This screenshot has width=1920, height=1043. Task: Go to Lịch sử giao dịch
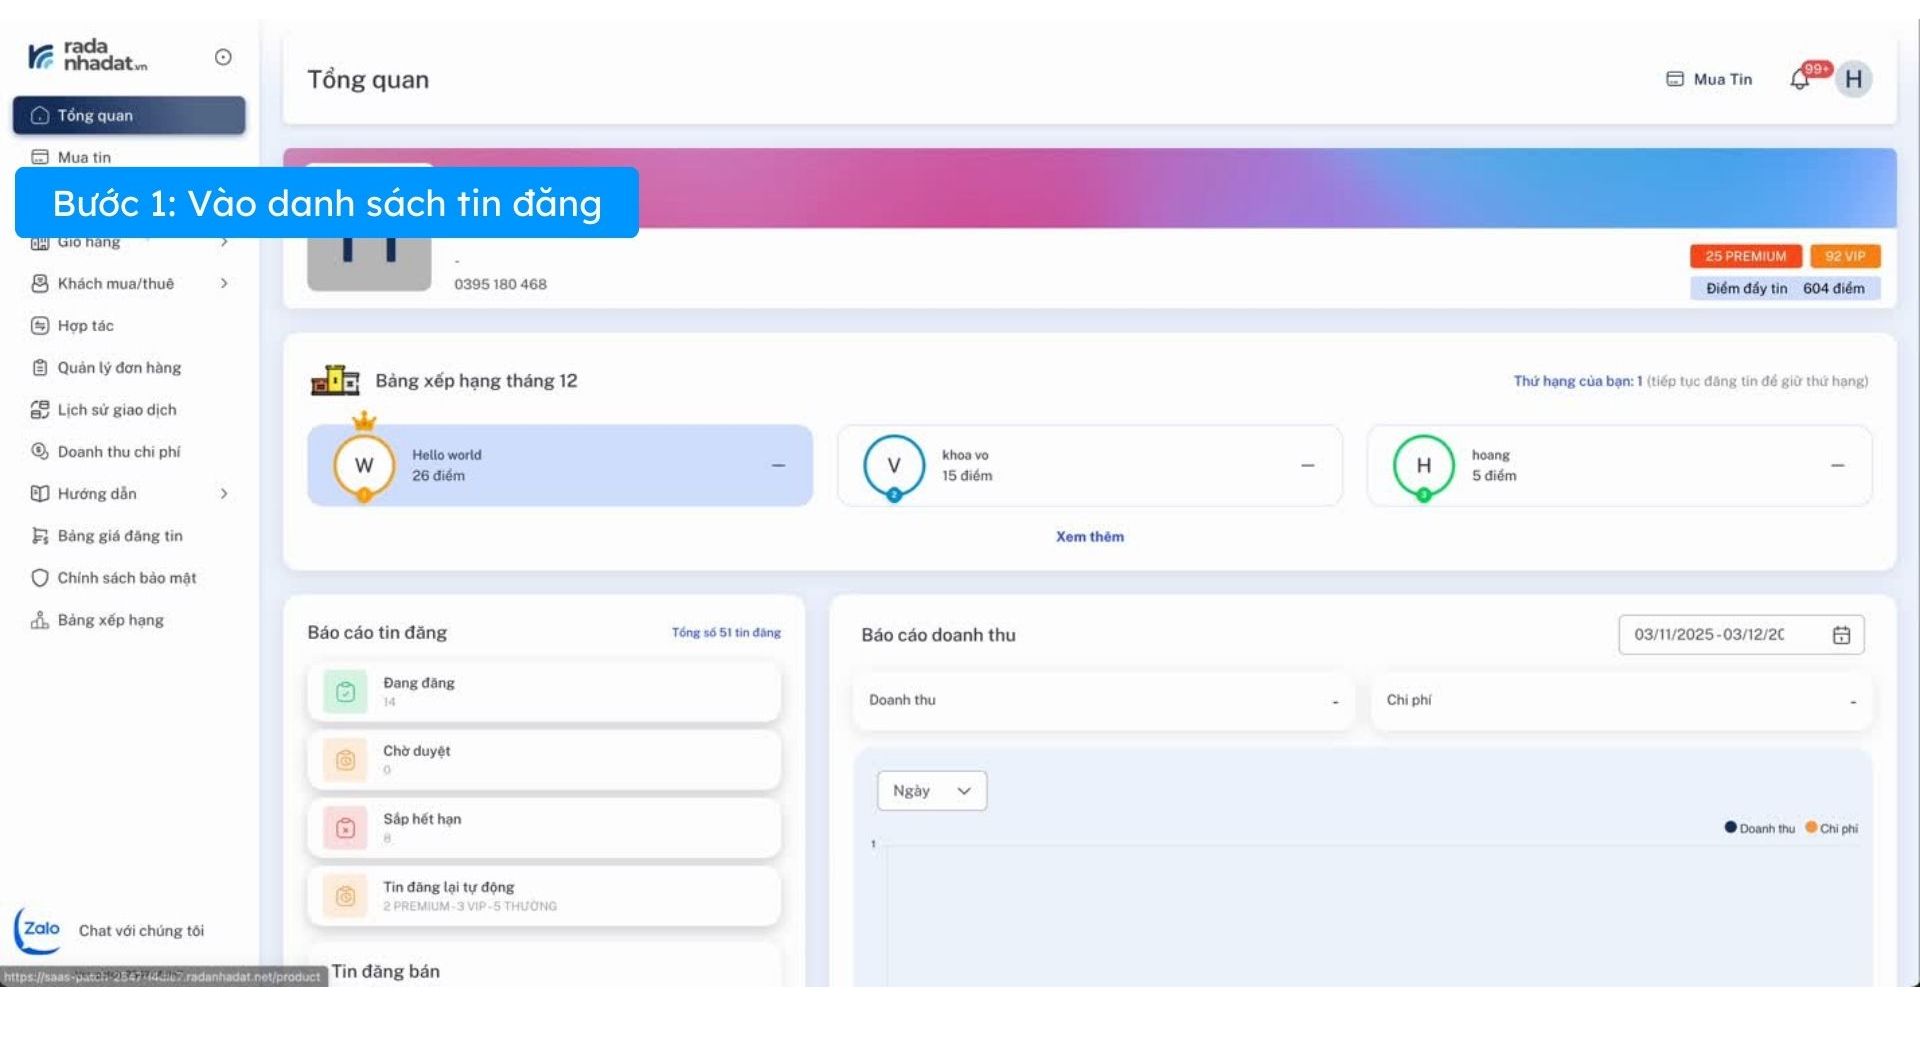pyautogui.click(x=116, y=410)
